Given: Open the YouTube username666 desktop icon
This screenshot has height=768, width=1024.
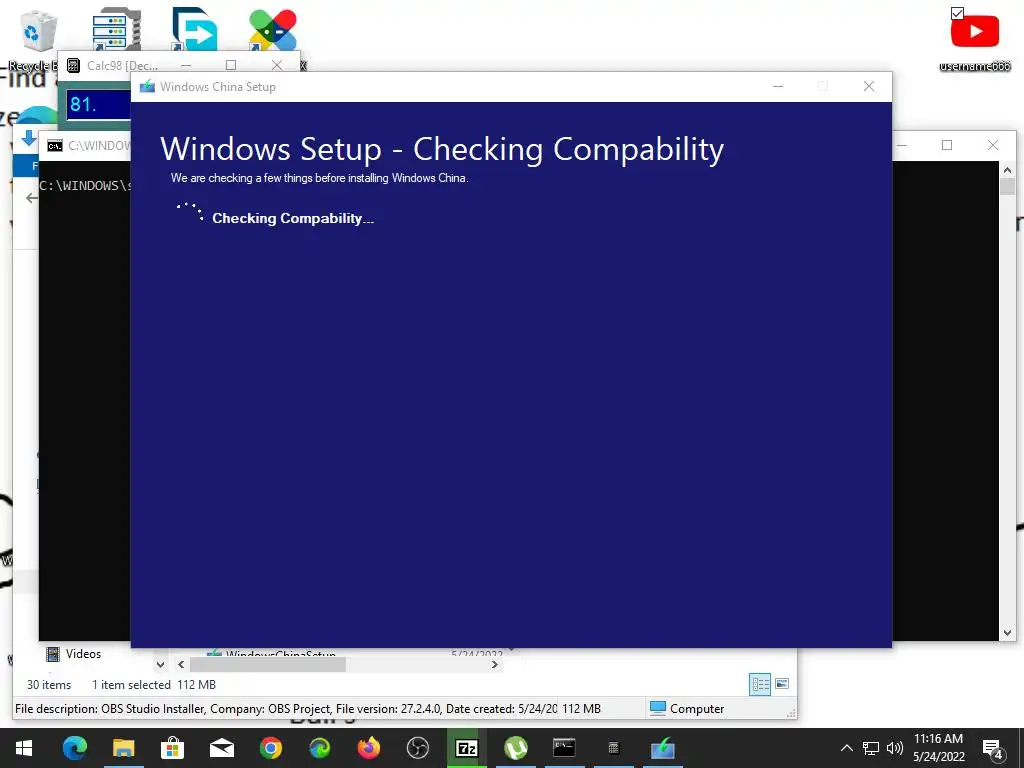Looking at the screenshot, I should click(x=974, y=39).
